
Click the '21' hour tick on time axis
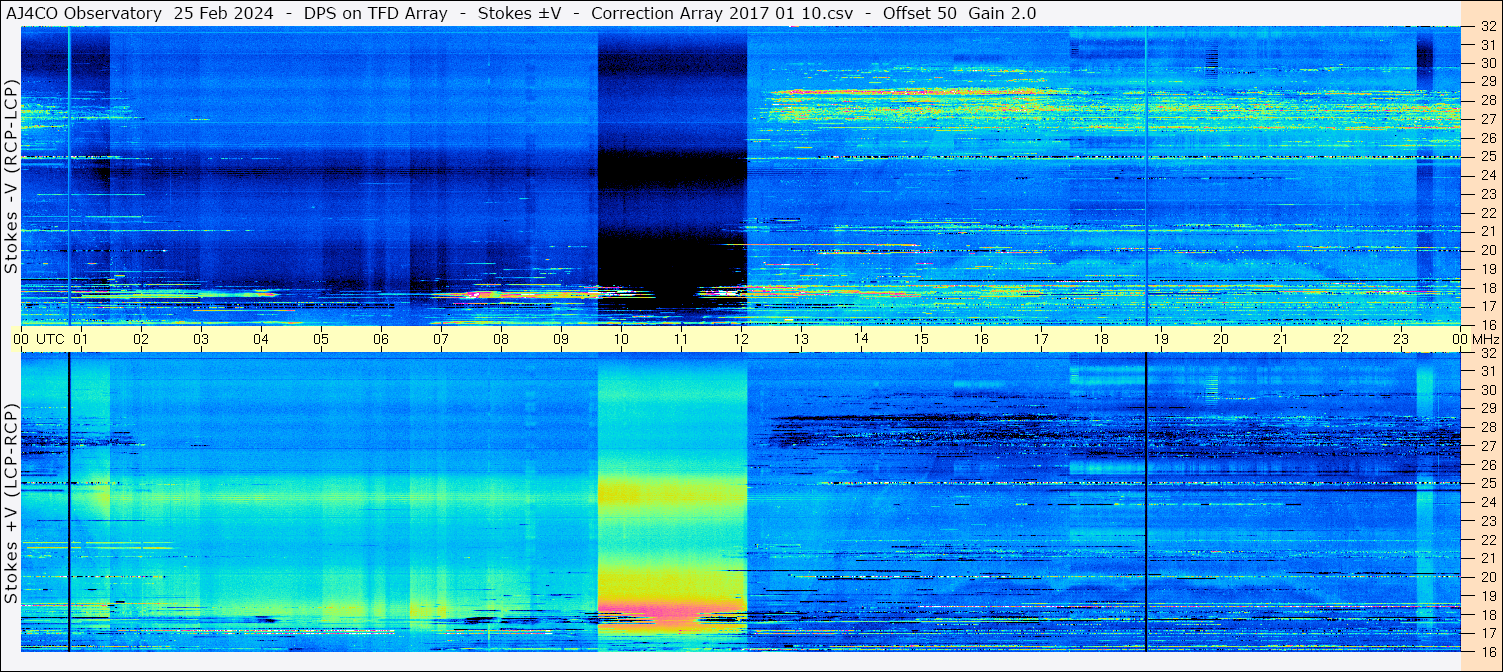click(1281, 339)
